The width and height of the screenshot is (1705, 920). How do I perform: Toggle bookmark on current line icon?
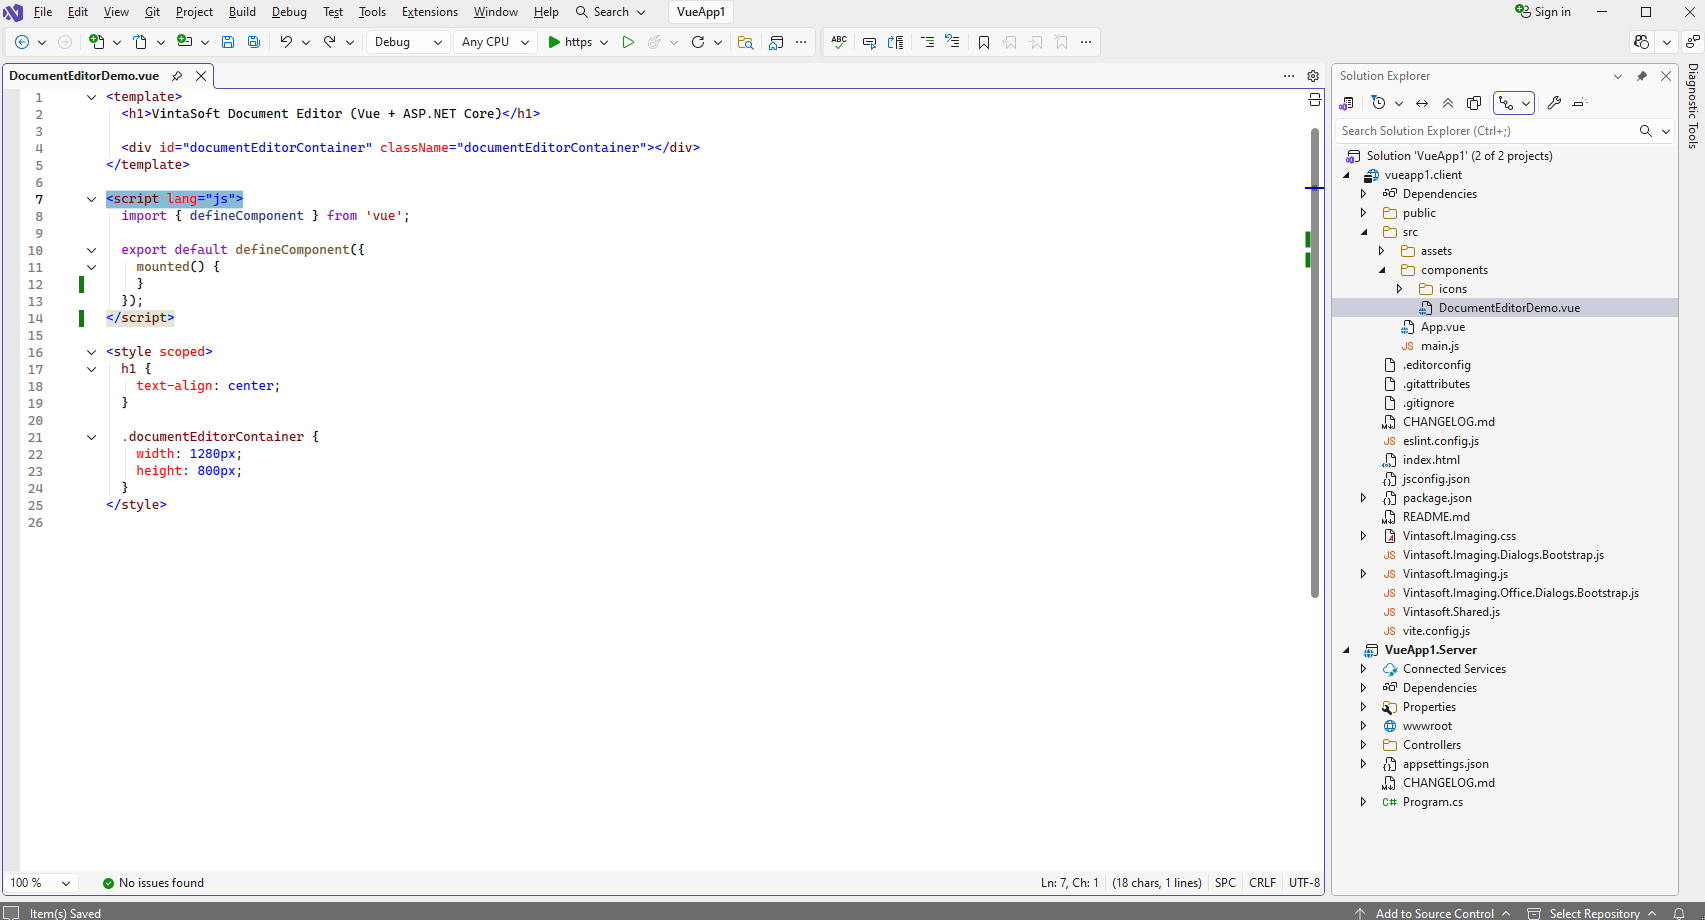[984, 42]
